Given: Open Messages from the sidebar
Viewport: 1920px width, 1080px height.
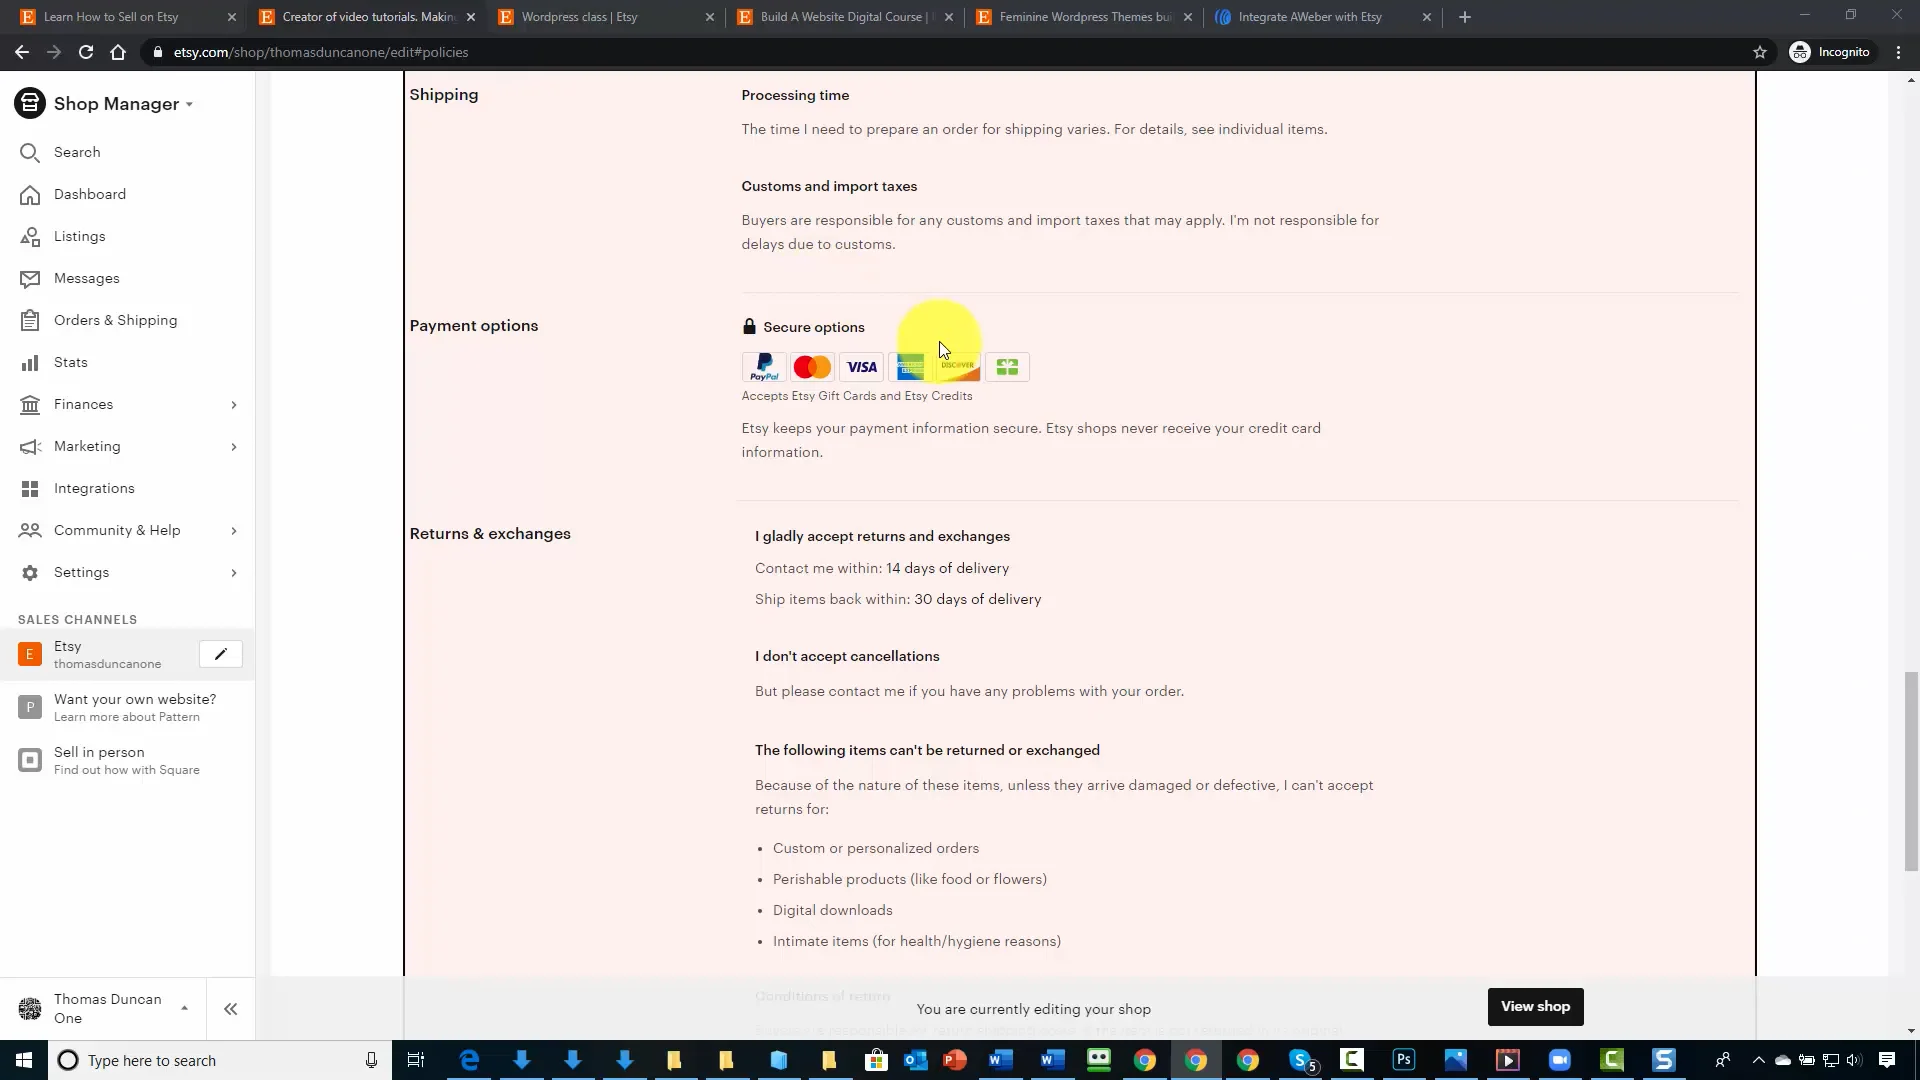Looking at the screenshot, I should pyautogui.click(x=86, y=278).
